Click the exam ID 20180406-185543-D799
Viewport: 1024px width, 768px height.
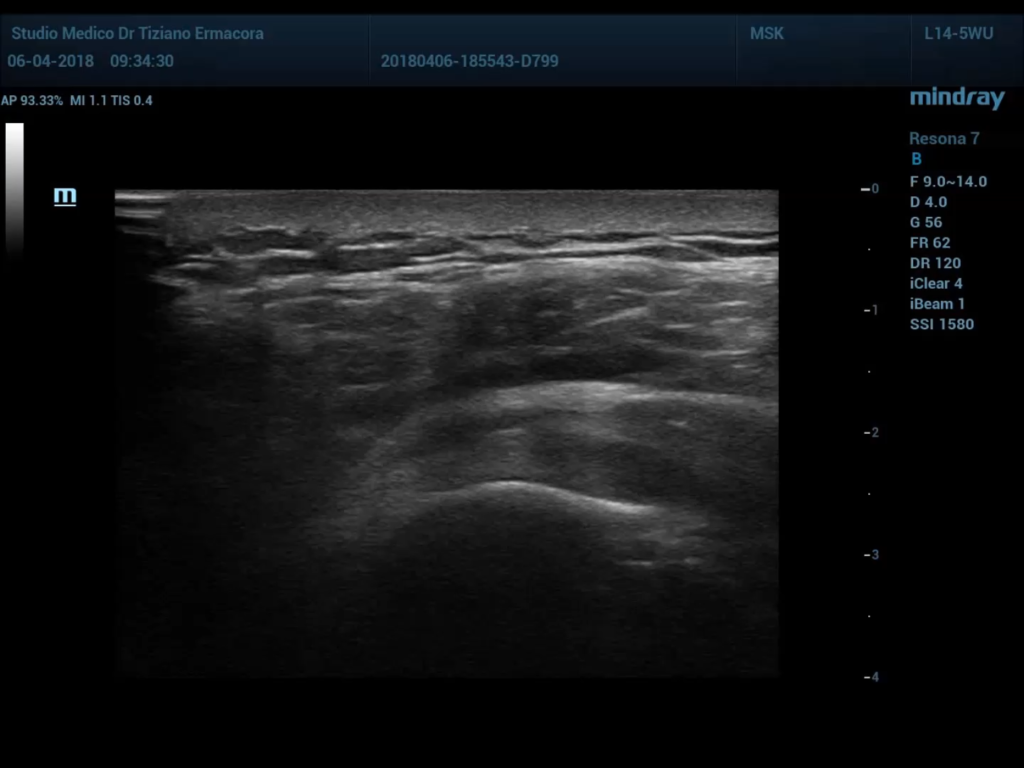tap(469, 61)
